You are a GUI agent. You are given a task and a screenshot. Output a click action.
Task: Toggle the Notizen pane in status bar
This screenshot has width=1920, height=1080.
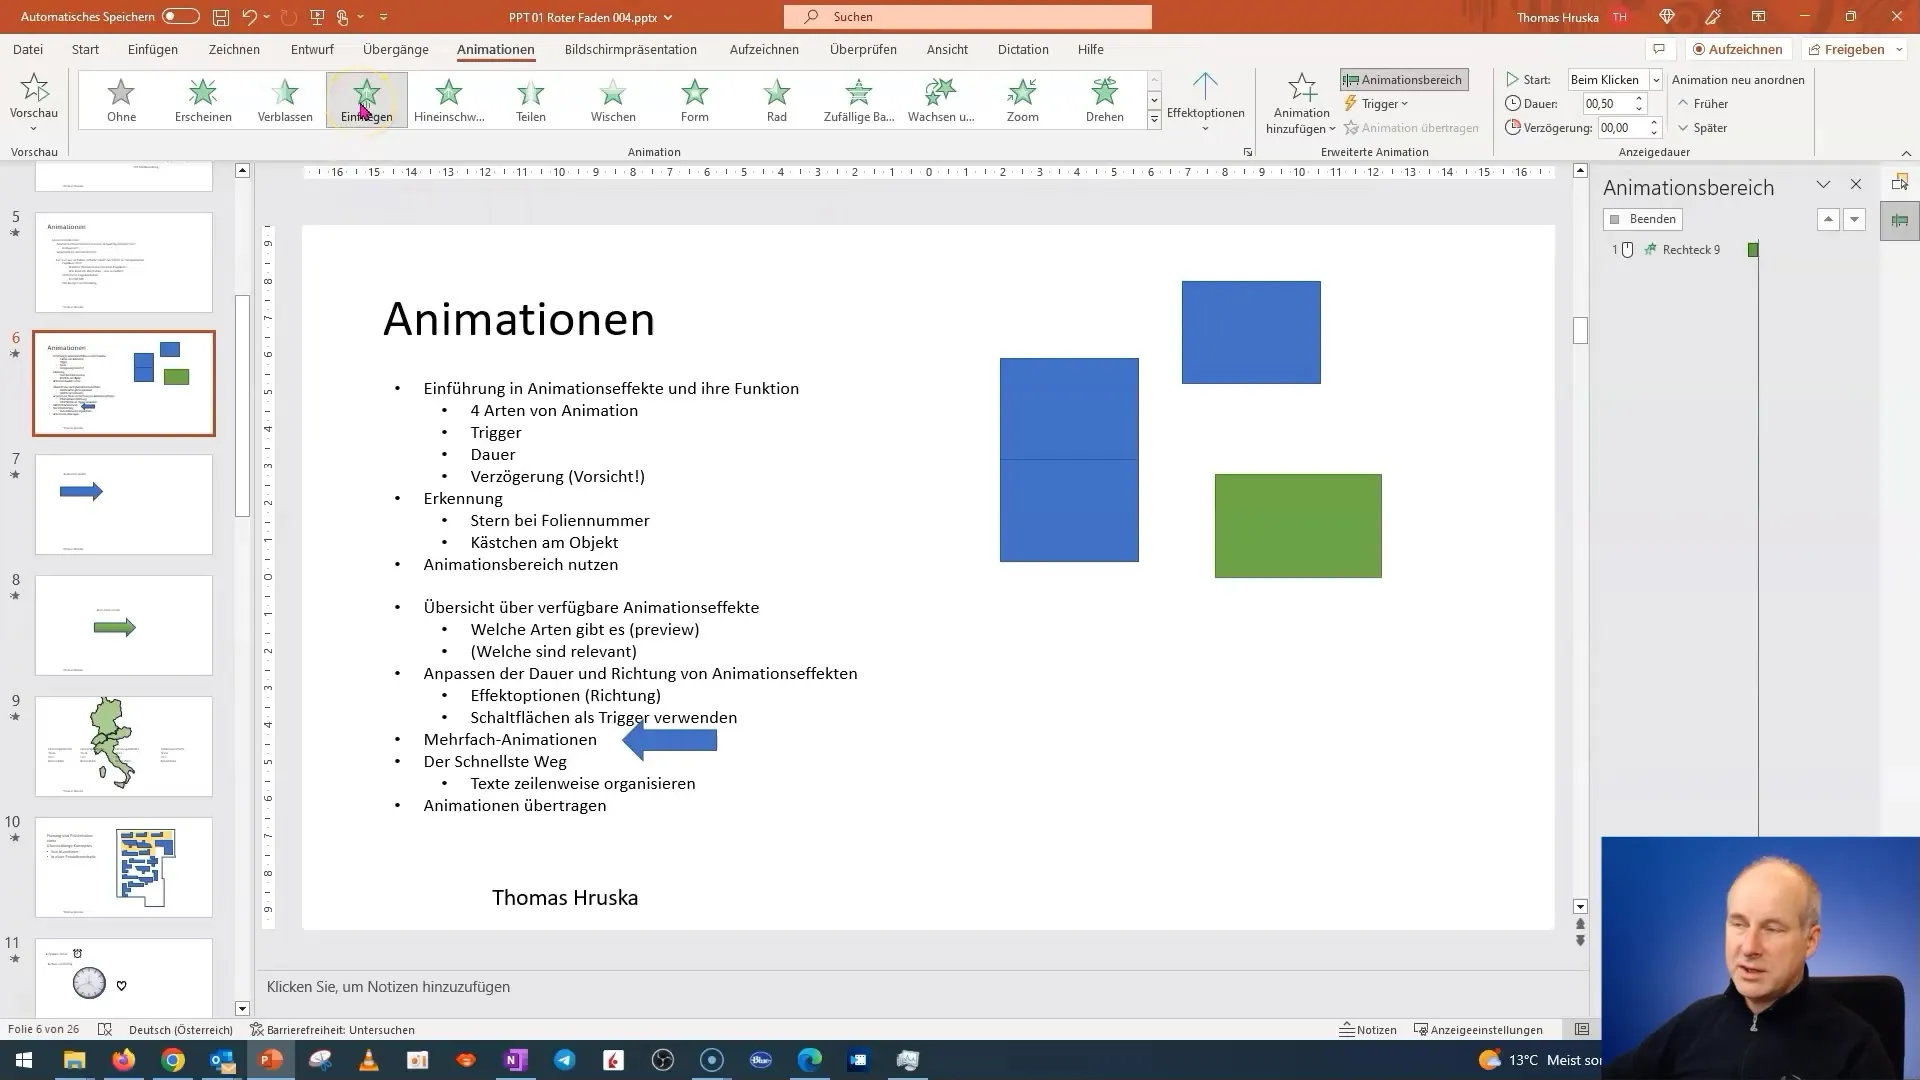(1368, 1029)
